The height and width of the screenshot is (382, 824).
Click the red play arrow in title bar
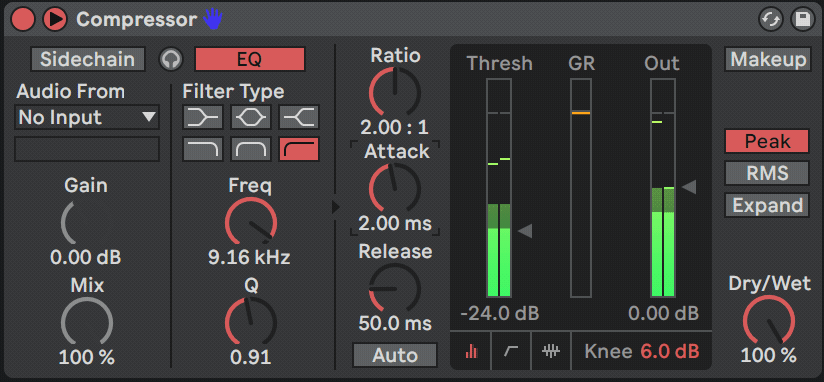coord(55,19)
